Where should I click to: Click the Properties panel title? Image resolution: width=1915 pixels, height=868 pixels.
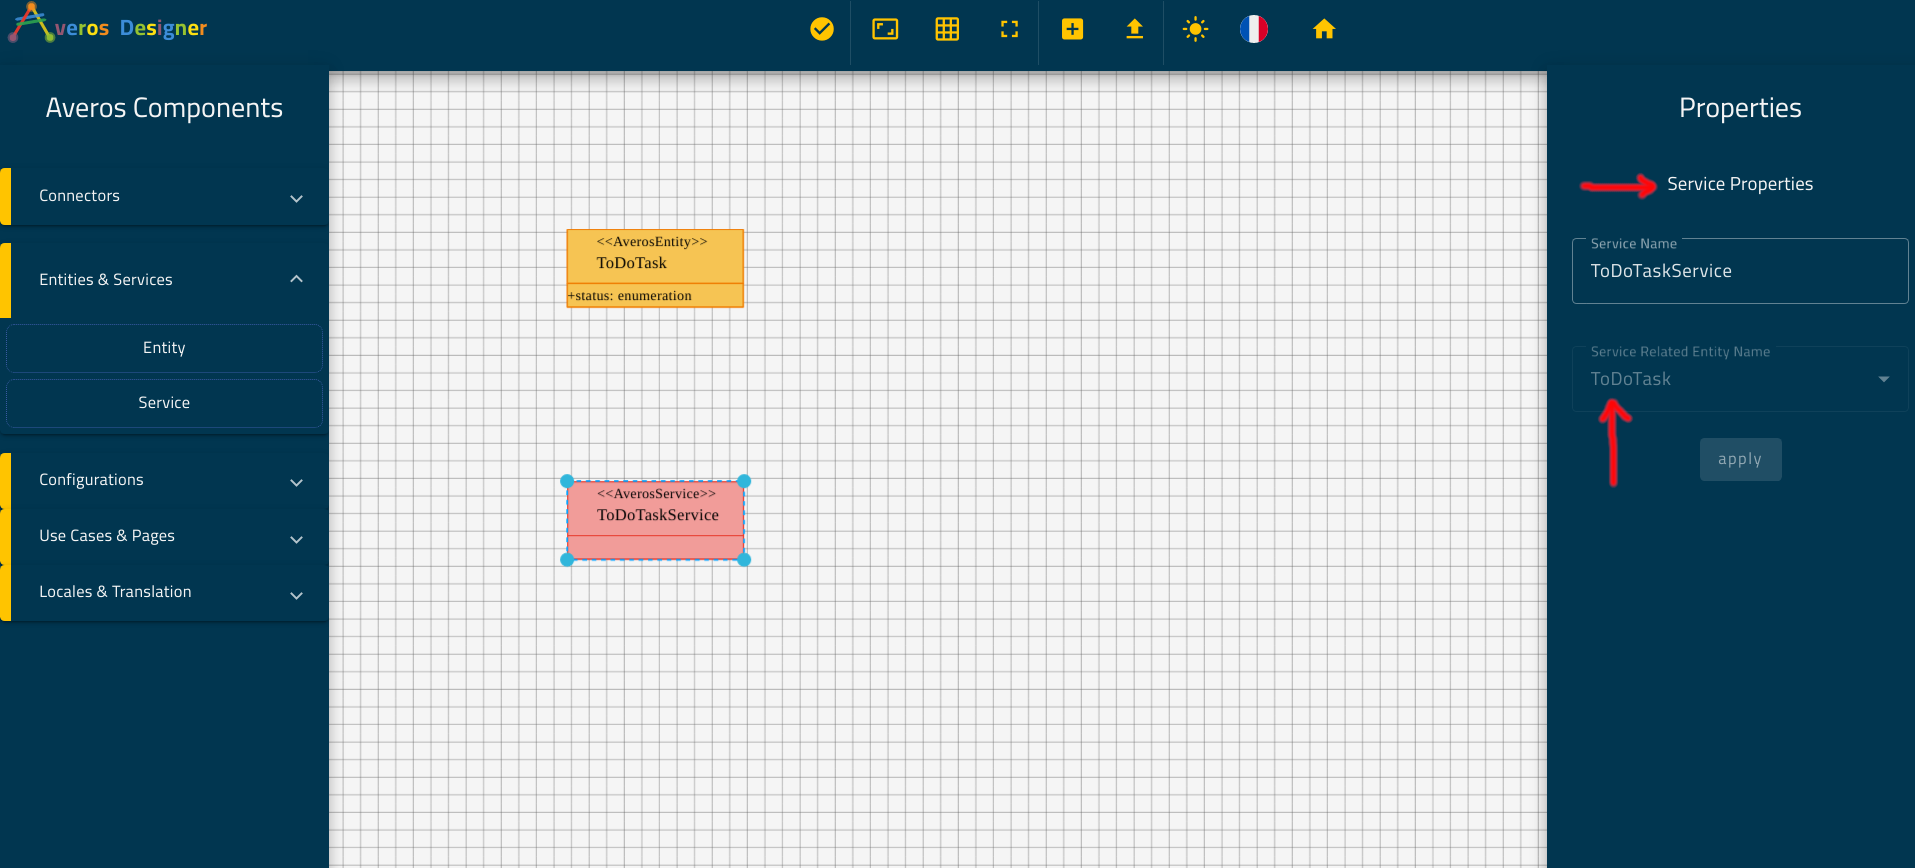click(x=1740, y=108)
